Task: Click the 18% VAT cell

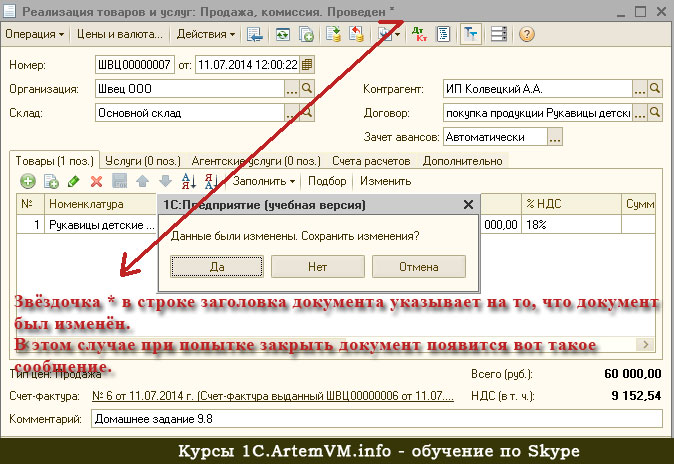Action: pos(571,224)
